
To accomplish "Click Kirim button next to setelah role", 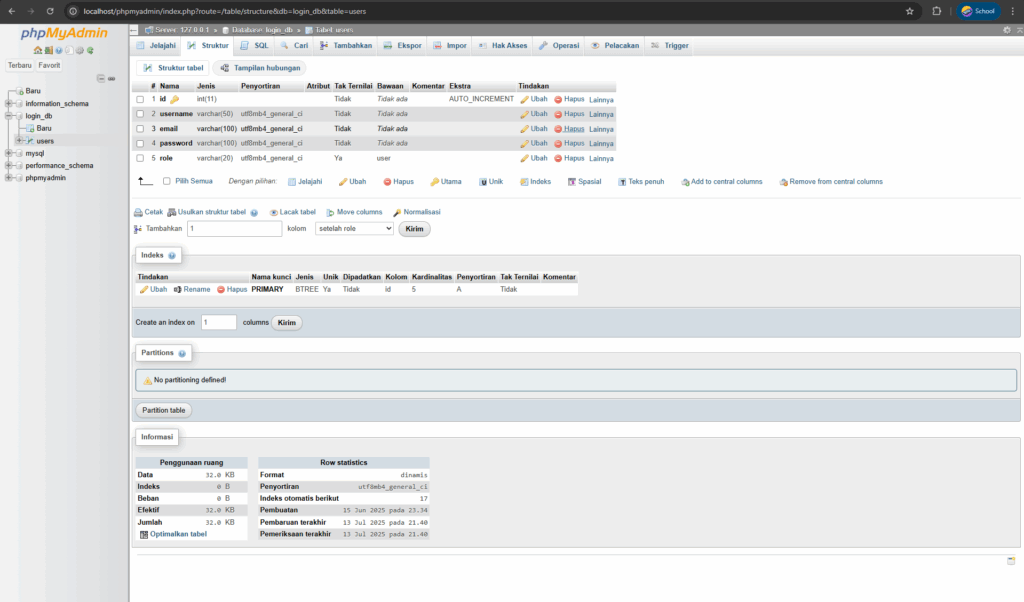I will tap(414, 229).
